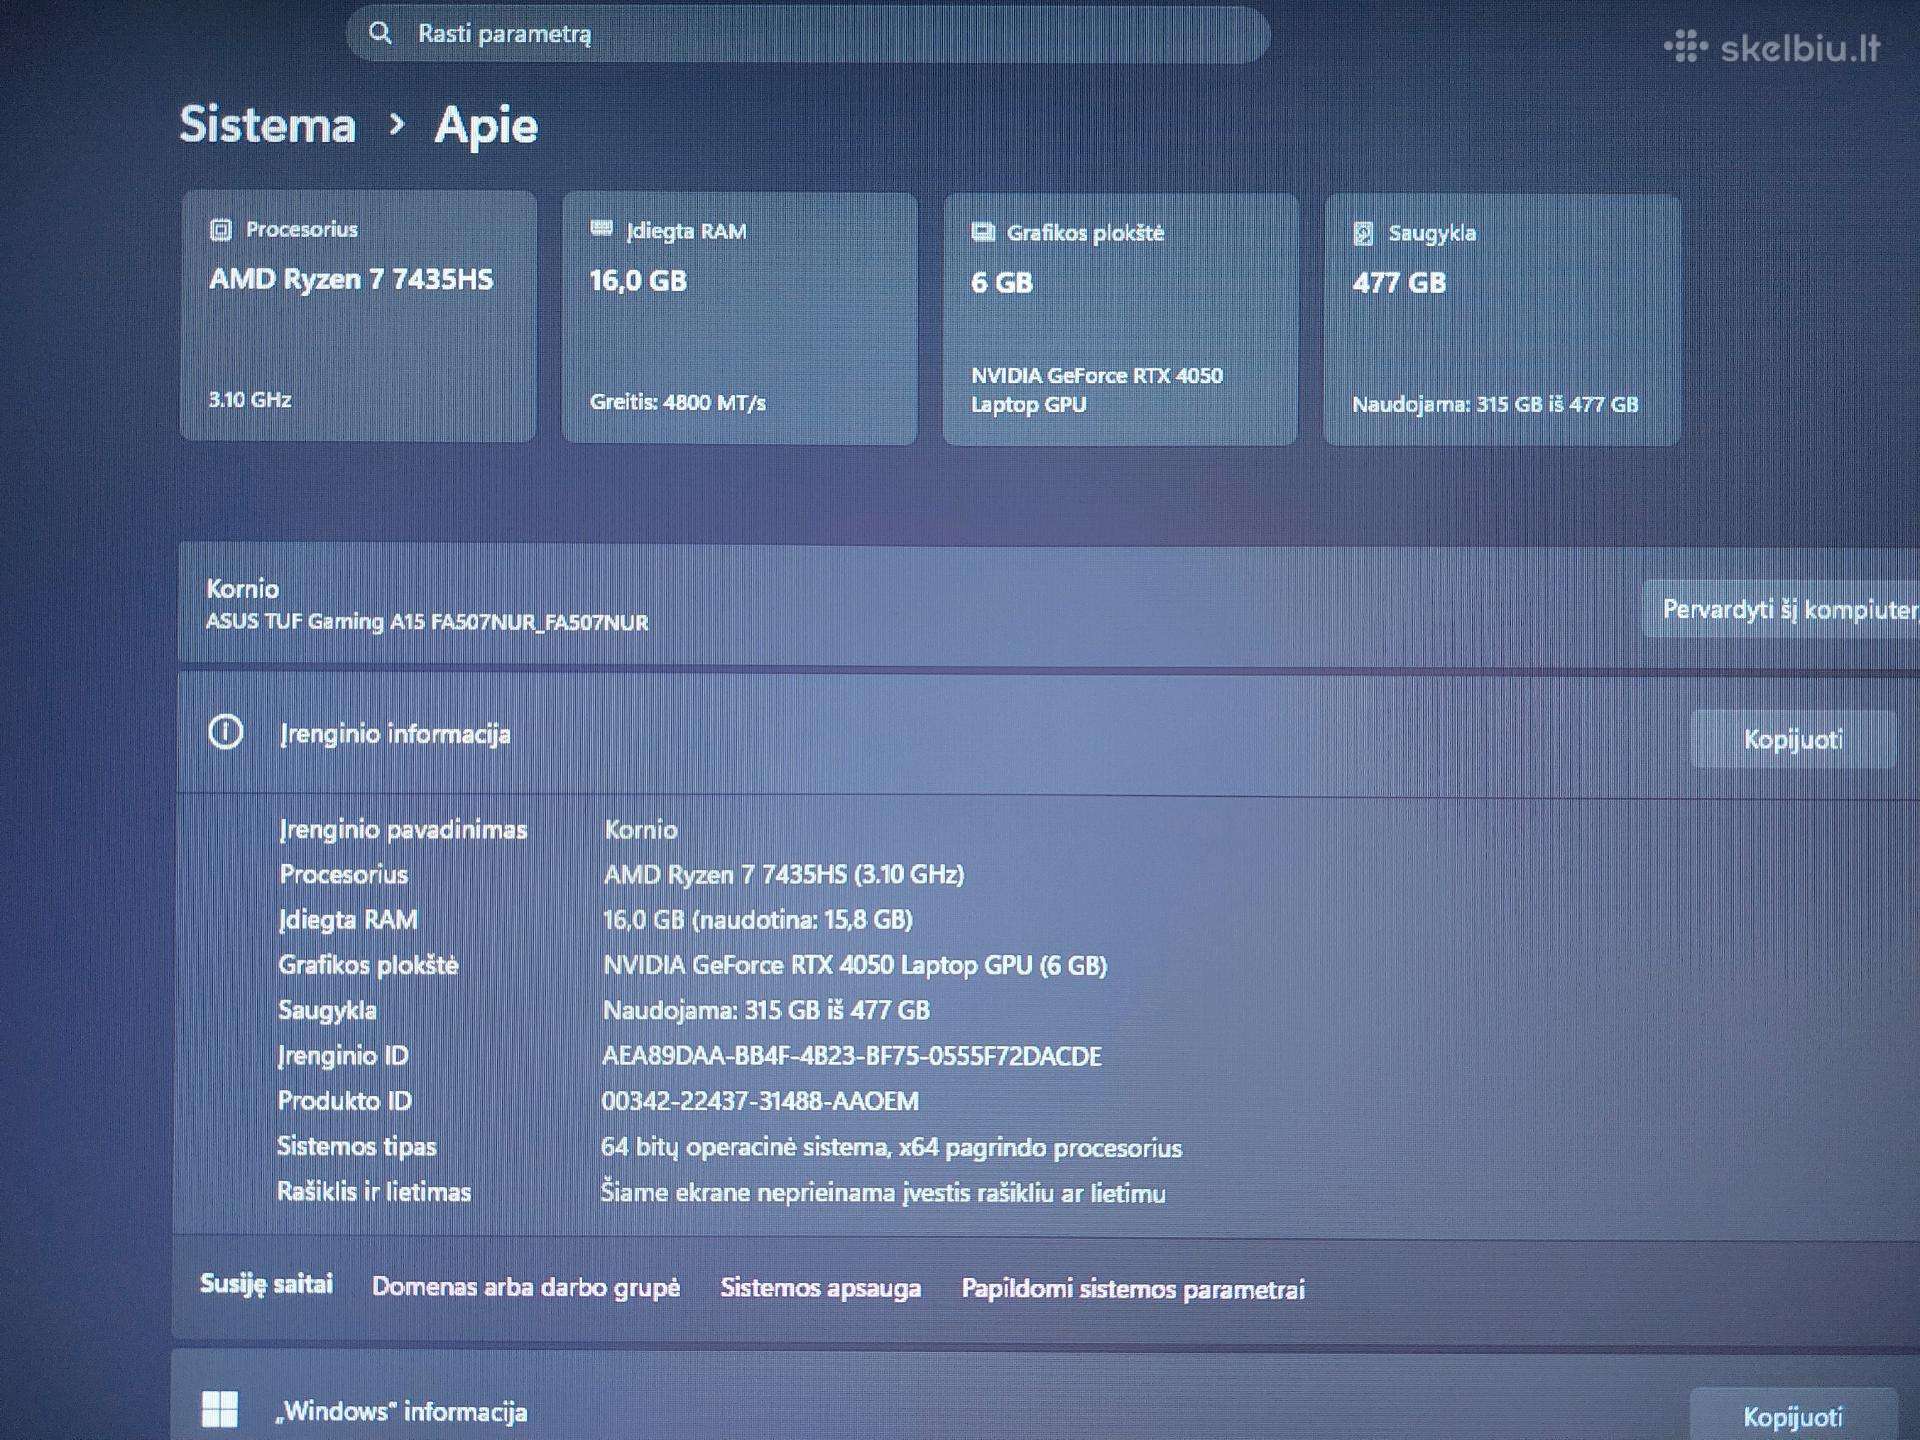The height and width of the screenshot is (1440, 1920).
Task: Click the device ID "AEA89DAA-BB4F-4B23-BF75-0555F72DACDE"
Action: (x=852, y=1056)
